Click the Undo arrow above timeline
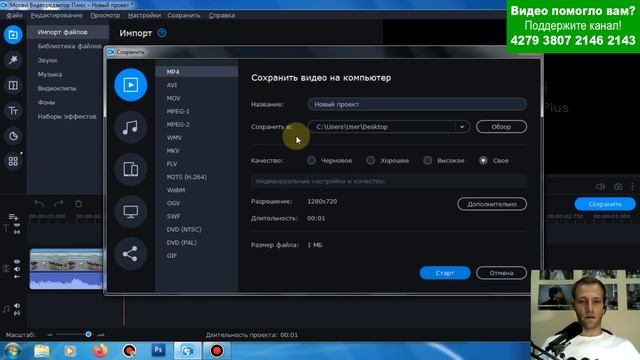This screenshot has width=640, height=360. [39, 203]
